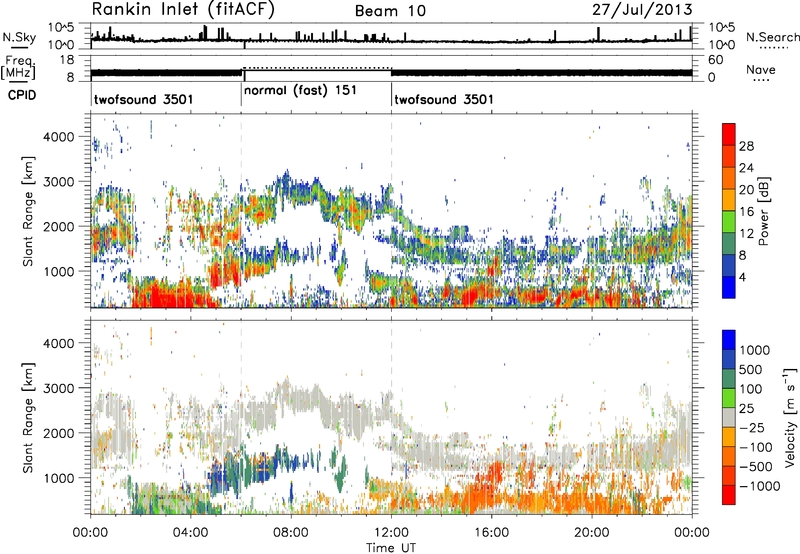This screenshot has height=554, width=800.
Task: Click the "12" value on Power color bar
Action: pyautogui.click(x=746, y=234)
